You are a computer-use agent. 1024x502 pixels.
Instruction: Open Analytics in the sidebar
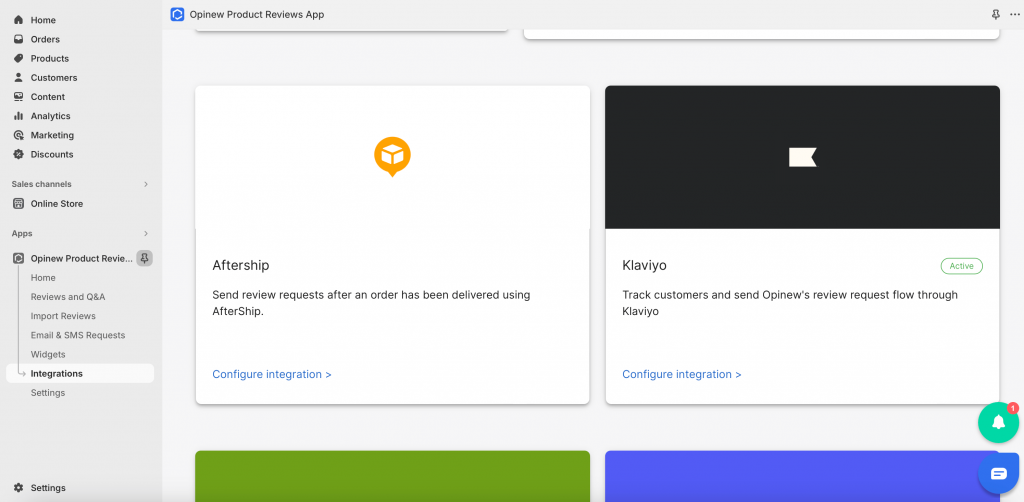(50, 116)
